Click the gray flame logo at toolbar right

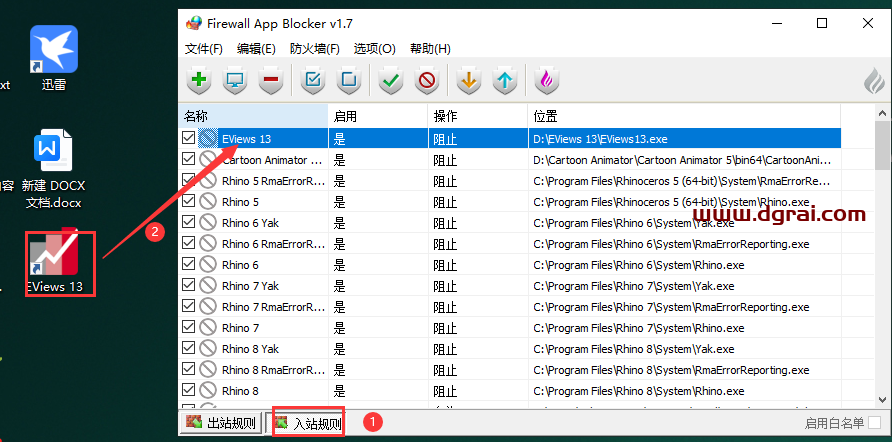[x=874, y=81]
